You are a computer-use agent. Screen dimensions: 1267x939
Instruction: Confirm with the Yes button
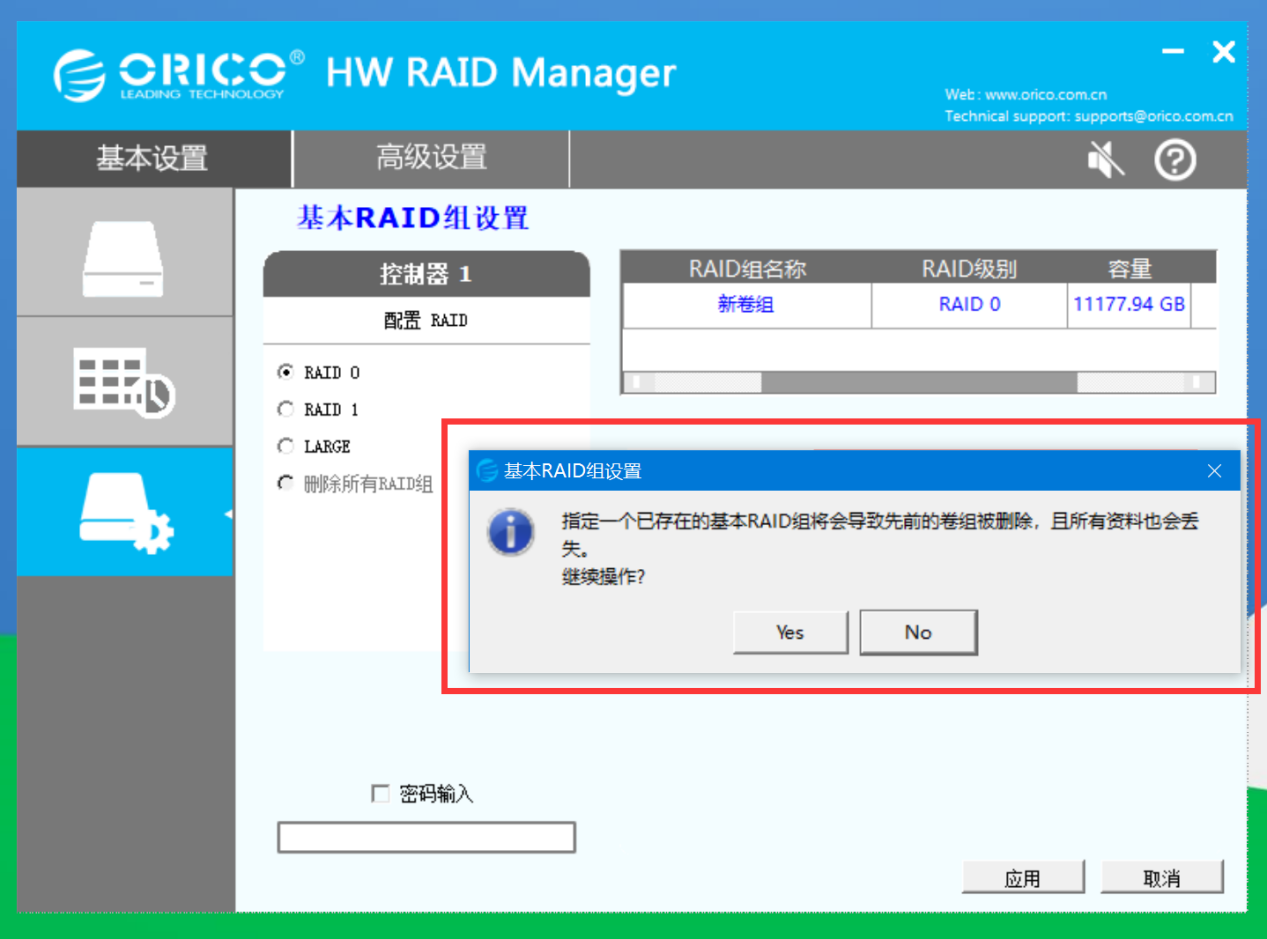(790, 632)
